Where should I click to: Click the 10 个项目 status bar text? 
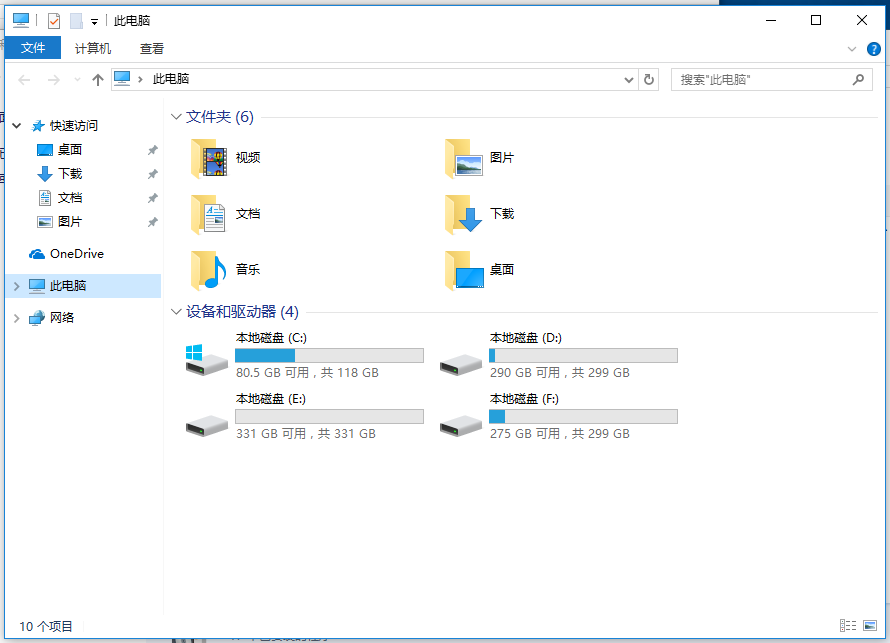click(46, 627)
